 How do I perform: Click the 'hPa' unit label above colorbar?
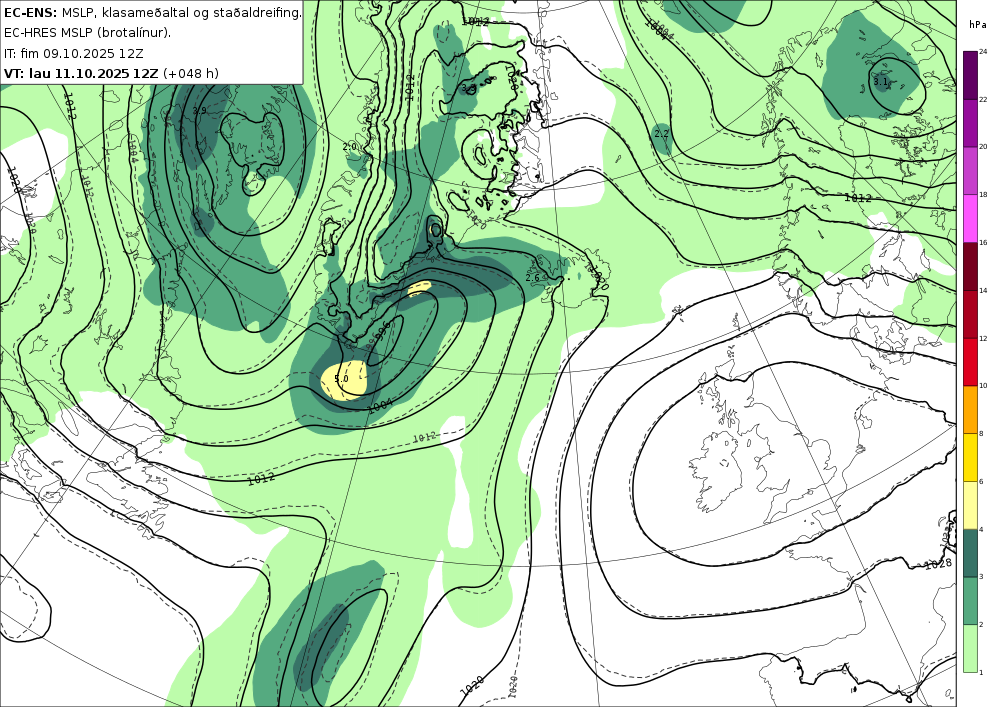pos(976,24)
